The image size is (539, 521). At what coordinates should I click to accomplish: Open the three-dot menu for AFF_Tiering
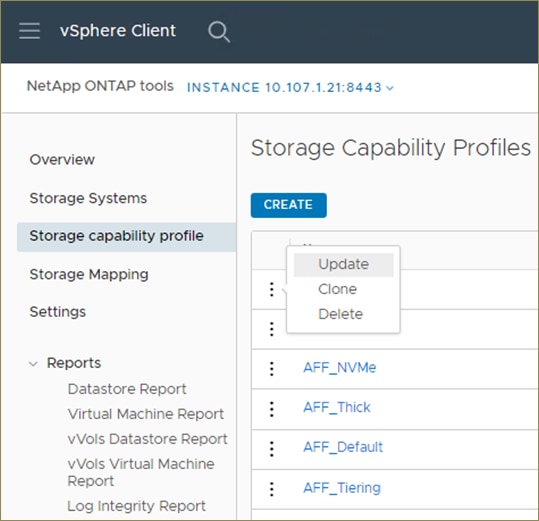coord(272,489)
